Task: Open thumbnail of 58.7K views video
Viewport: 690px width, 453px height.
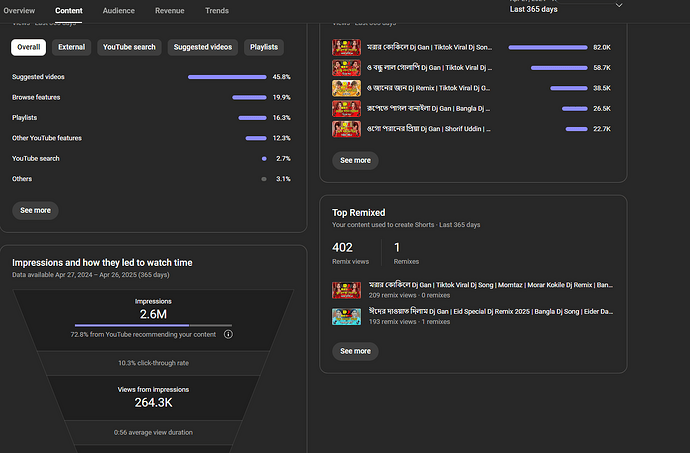Action: tap(346, 68)
